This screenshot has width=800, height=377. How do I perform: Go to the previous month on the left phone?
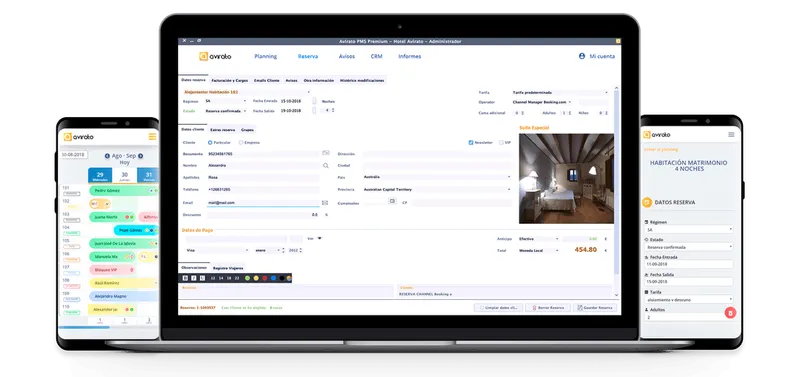coord(107,156)
